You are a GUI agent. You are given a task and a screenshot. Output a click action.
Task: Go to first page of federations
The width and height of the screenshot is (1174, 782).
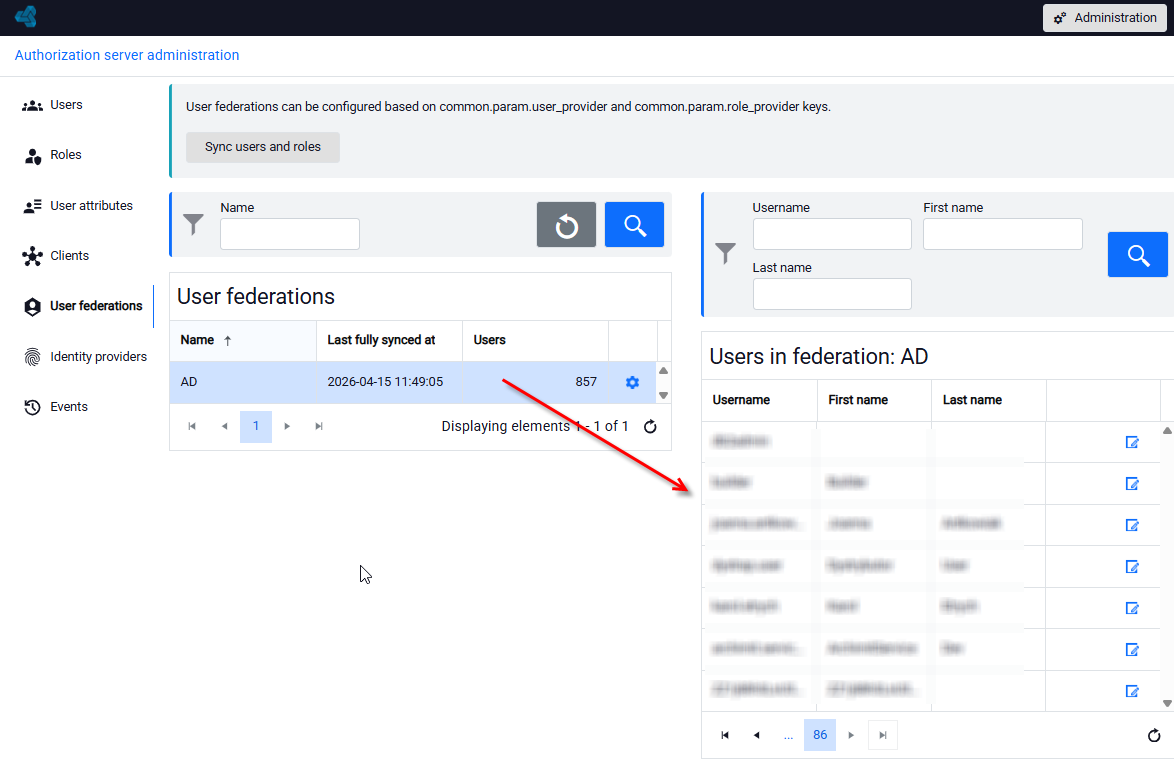click(x=192, y=426)
